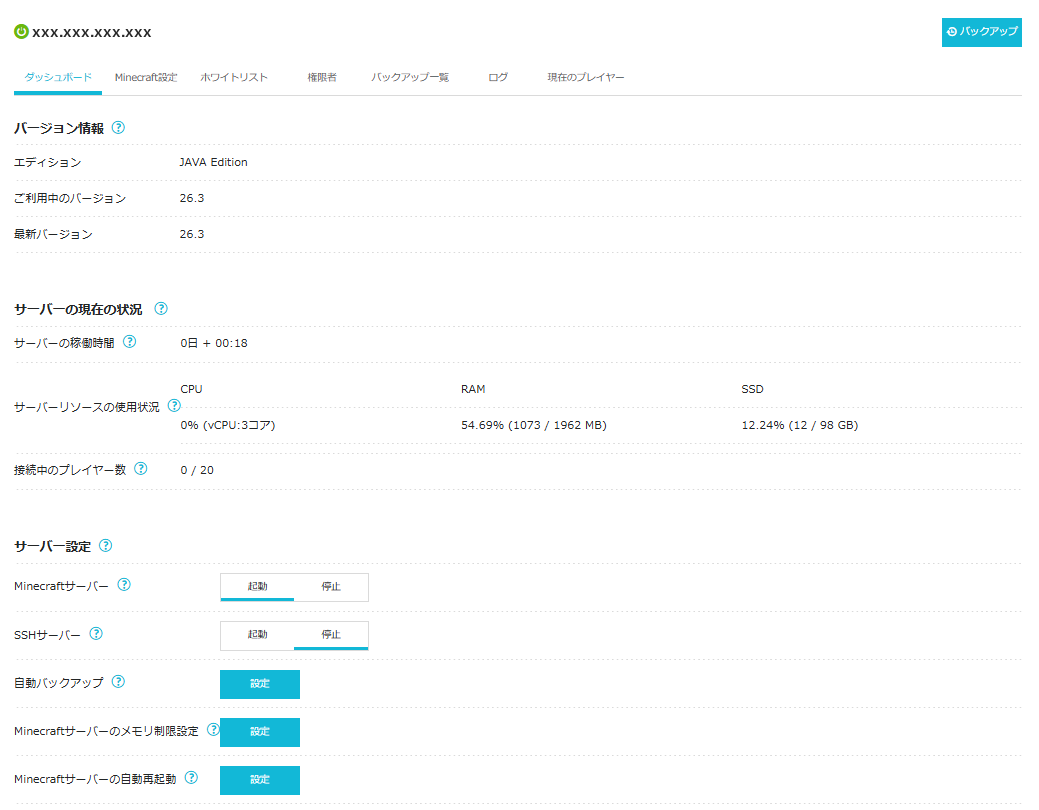
Task: Click help icon next to 接続中のプレイヤー数
Action: [140, 469]
